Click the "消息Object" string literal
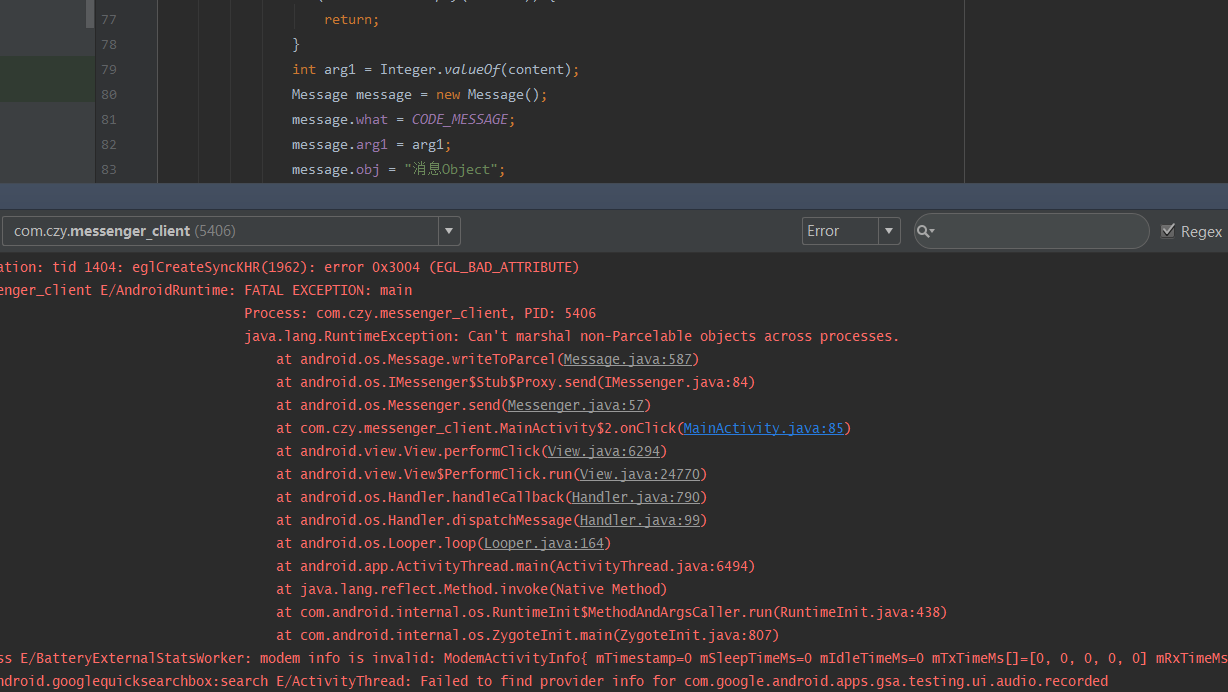Screen dimensions: 1228x692 coord(454,169)
